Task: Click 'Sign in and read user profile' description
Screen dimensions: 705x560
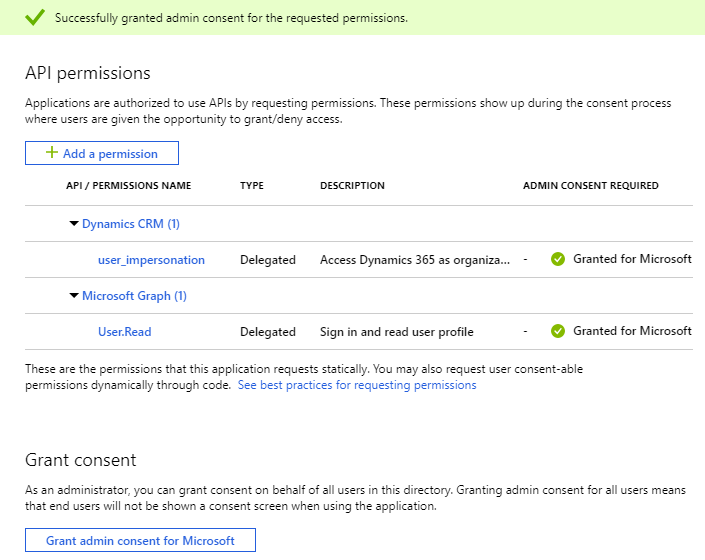Action: pos(397,332)
